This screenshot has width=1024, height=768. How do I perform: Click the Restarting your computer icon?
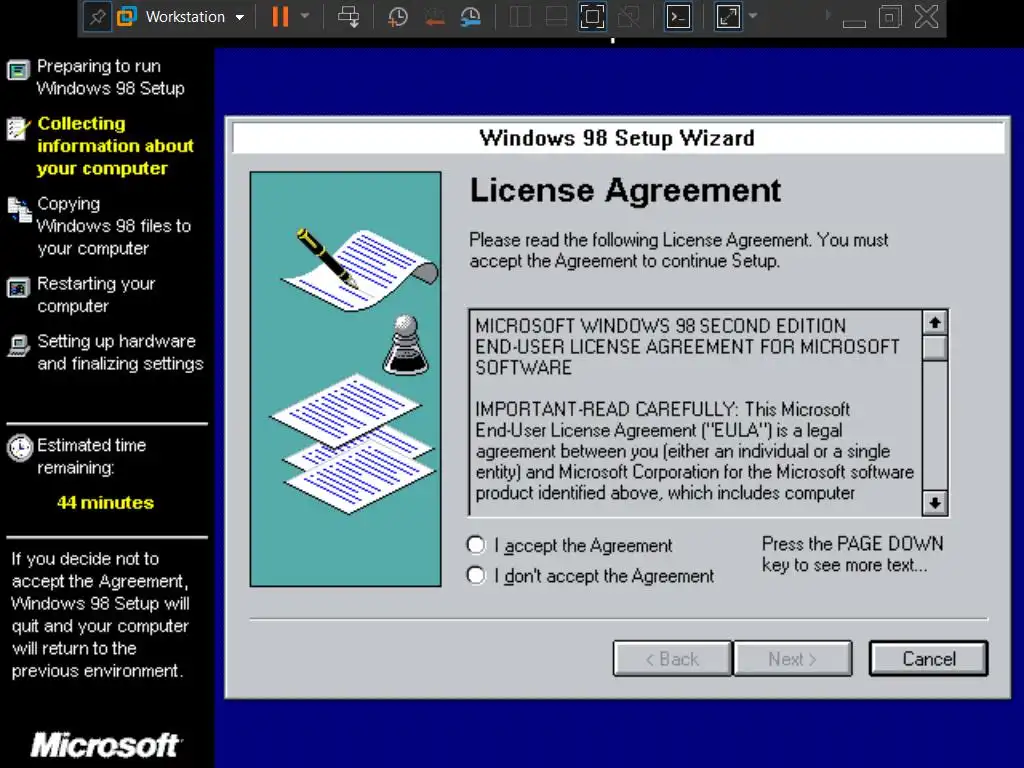18,287
